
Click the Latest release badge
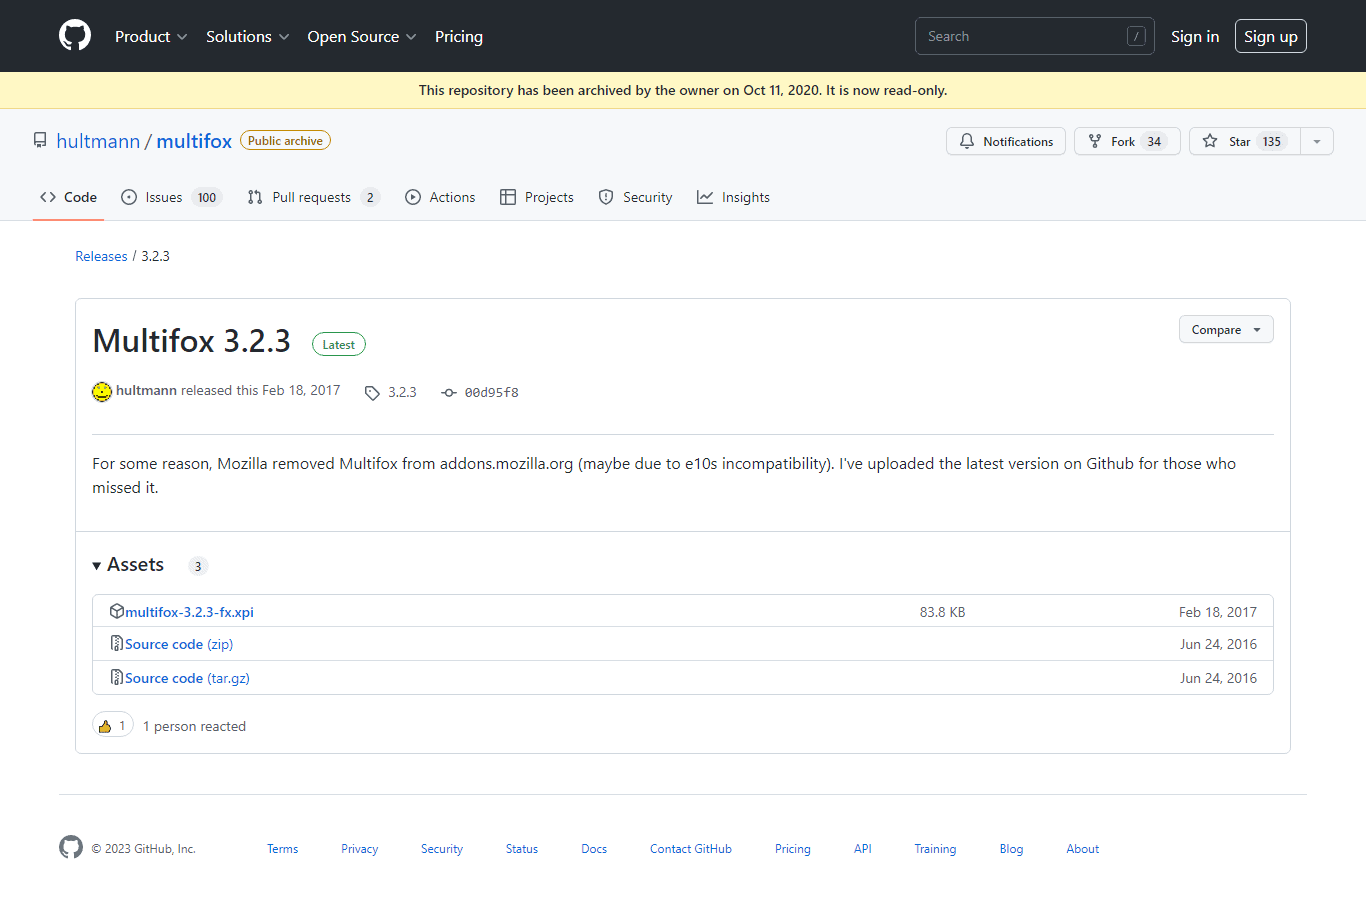tap(339, 344)
